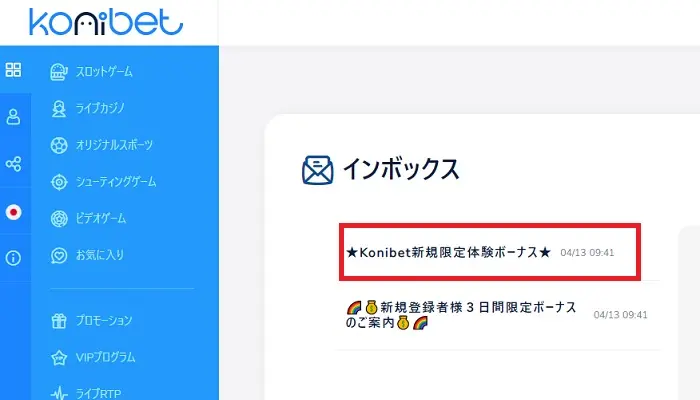Go to VIPプログラム page
The height and width of the screenshot is (400, 700).
[105, 357]
